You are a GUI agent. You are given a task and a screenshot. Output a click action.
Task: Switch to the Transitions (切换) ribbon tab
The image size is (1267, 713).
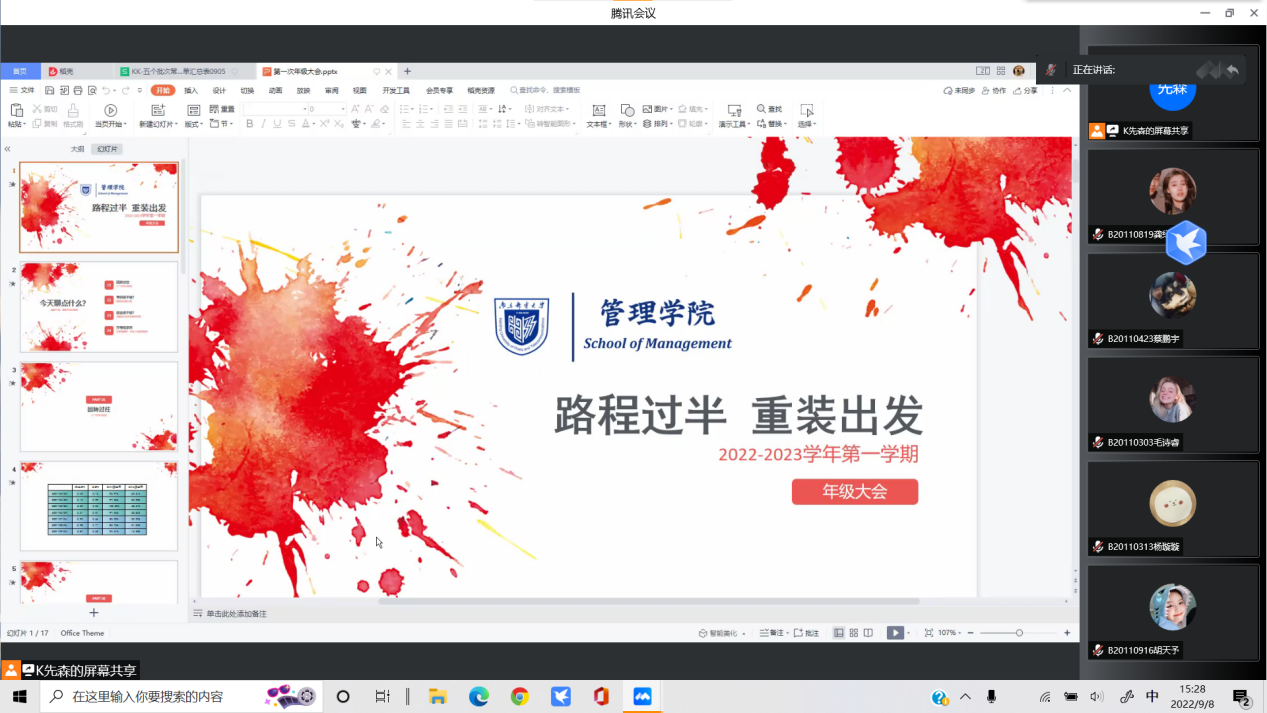pyautogui.click(x=247, y=90)
